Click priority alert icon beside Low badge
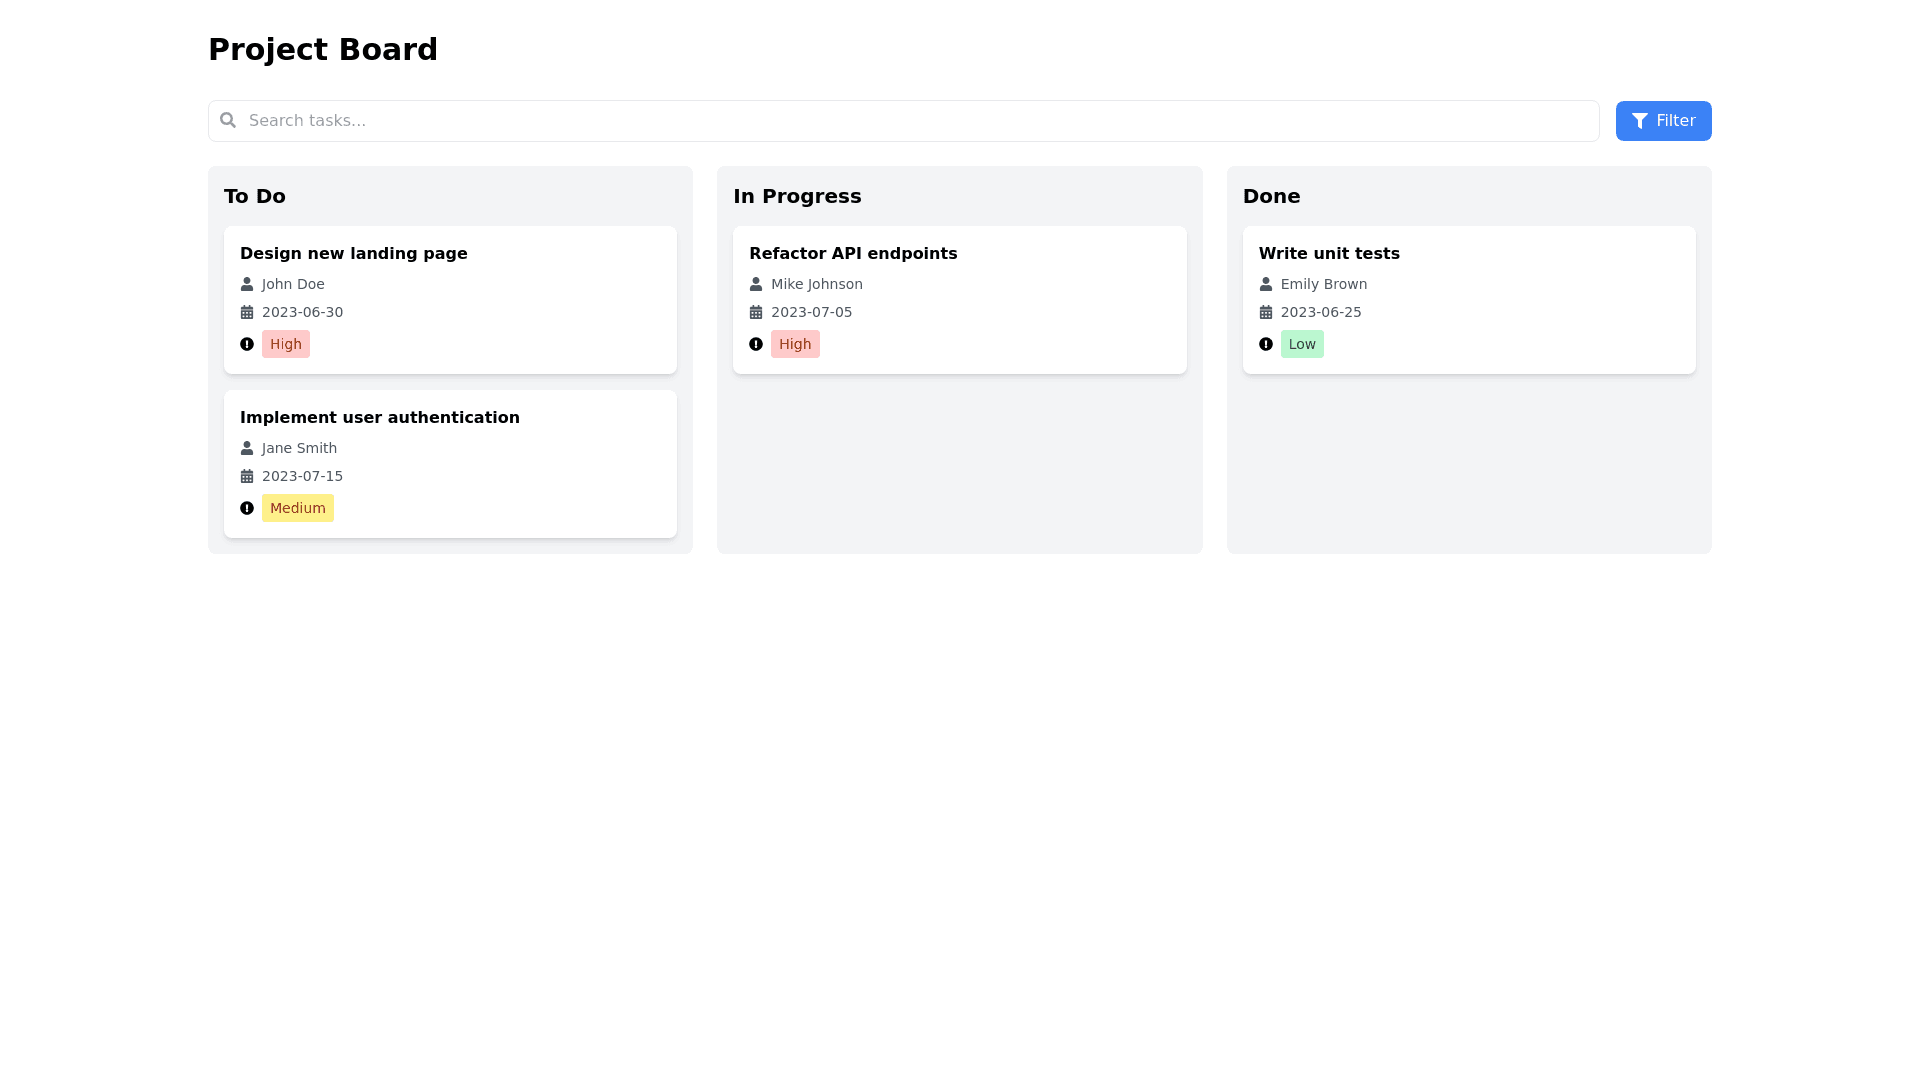Viewport: 1920px width, 1080px height. [x=1265, y=344]
